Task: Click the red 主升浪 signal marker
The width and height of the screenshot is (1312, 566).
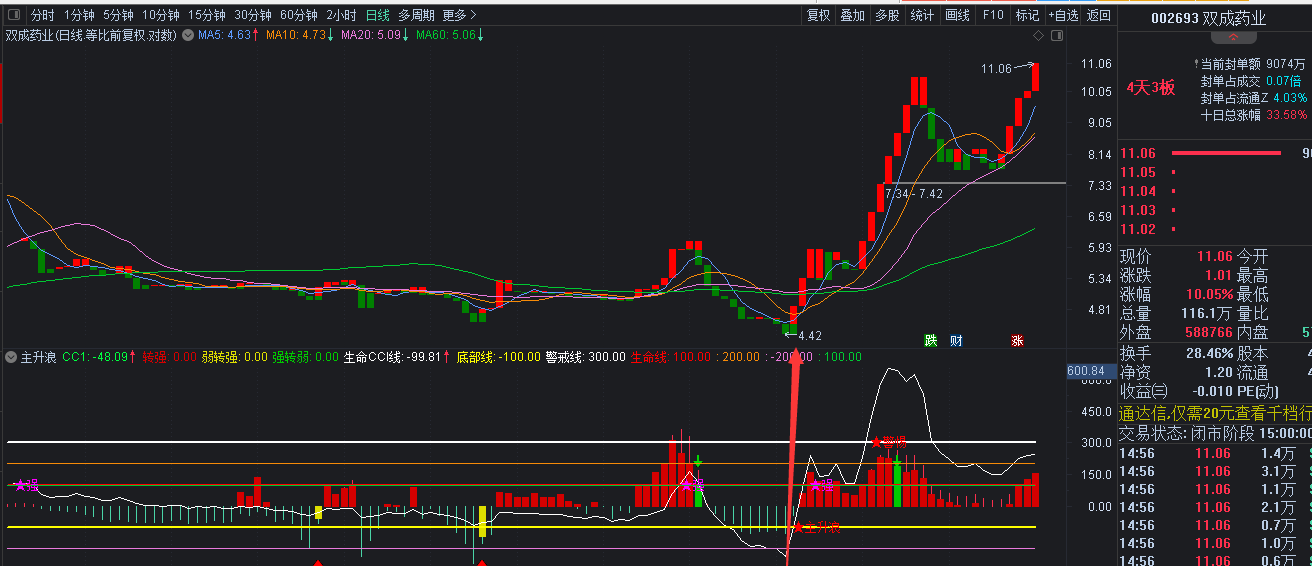Action: coord(815,527)
